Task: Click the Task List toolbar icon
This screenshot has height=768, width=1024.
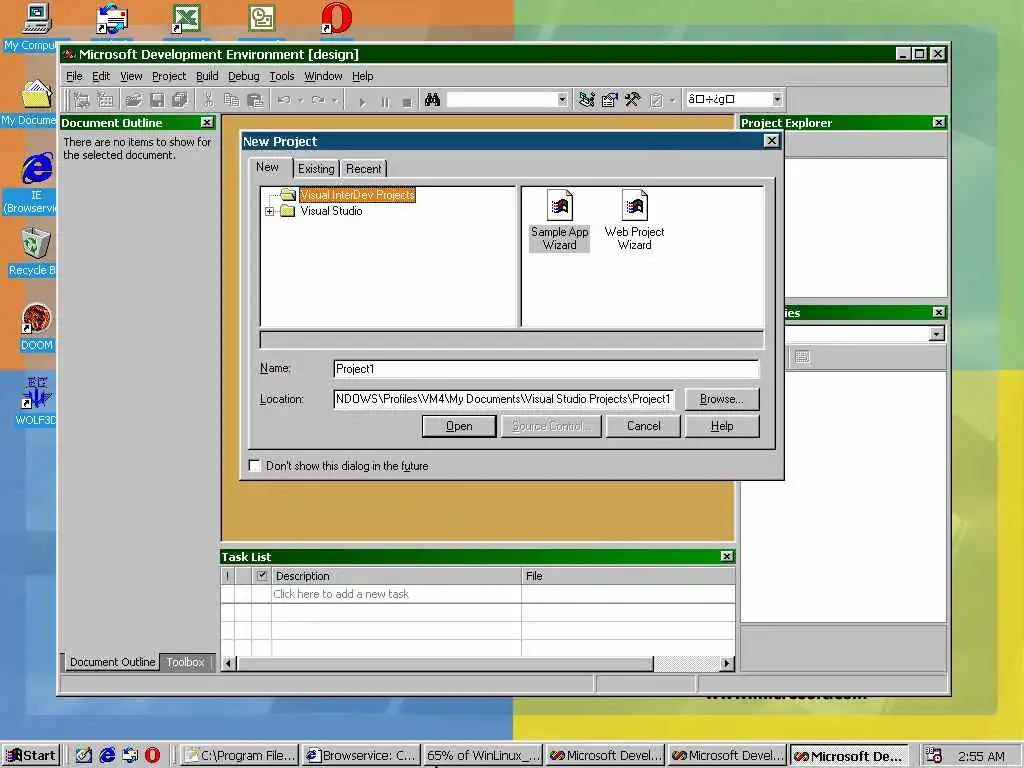Action: point(656,100)
